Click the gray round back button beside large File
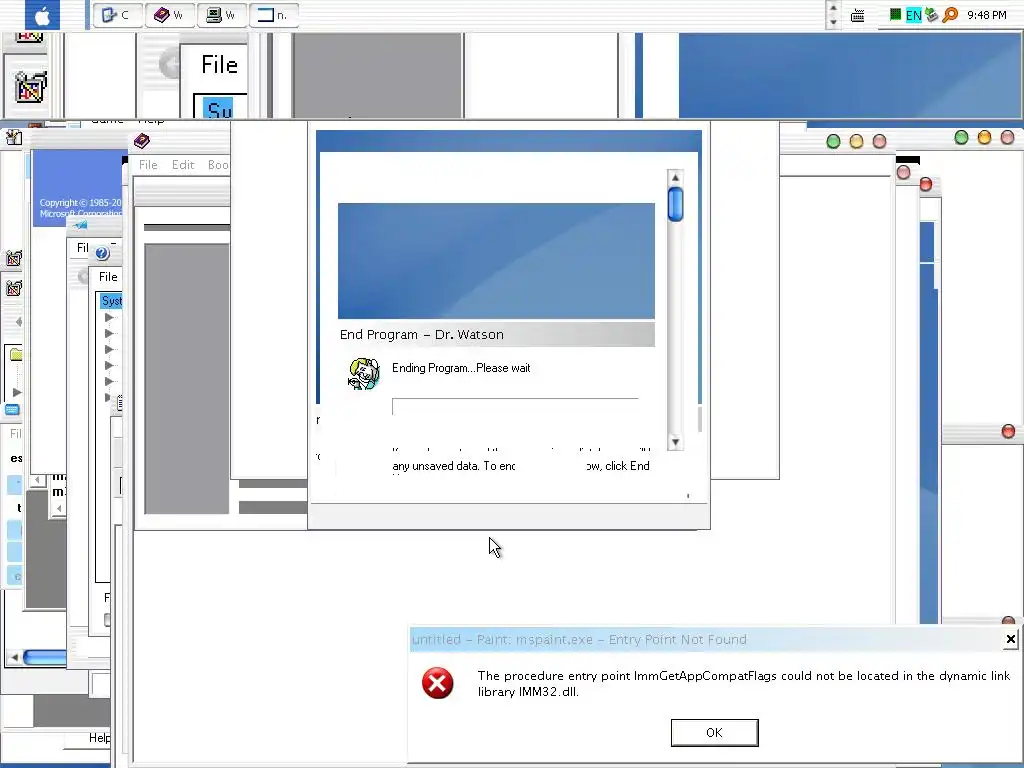Screen dimensions: 1024x768 (170, 64)
